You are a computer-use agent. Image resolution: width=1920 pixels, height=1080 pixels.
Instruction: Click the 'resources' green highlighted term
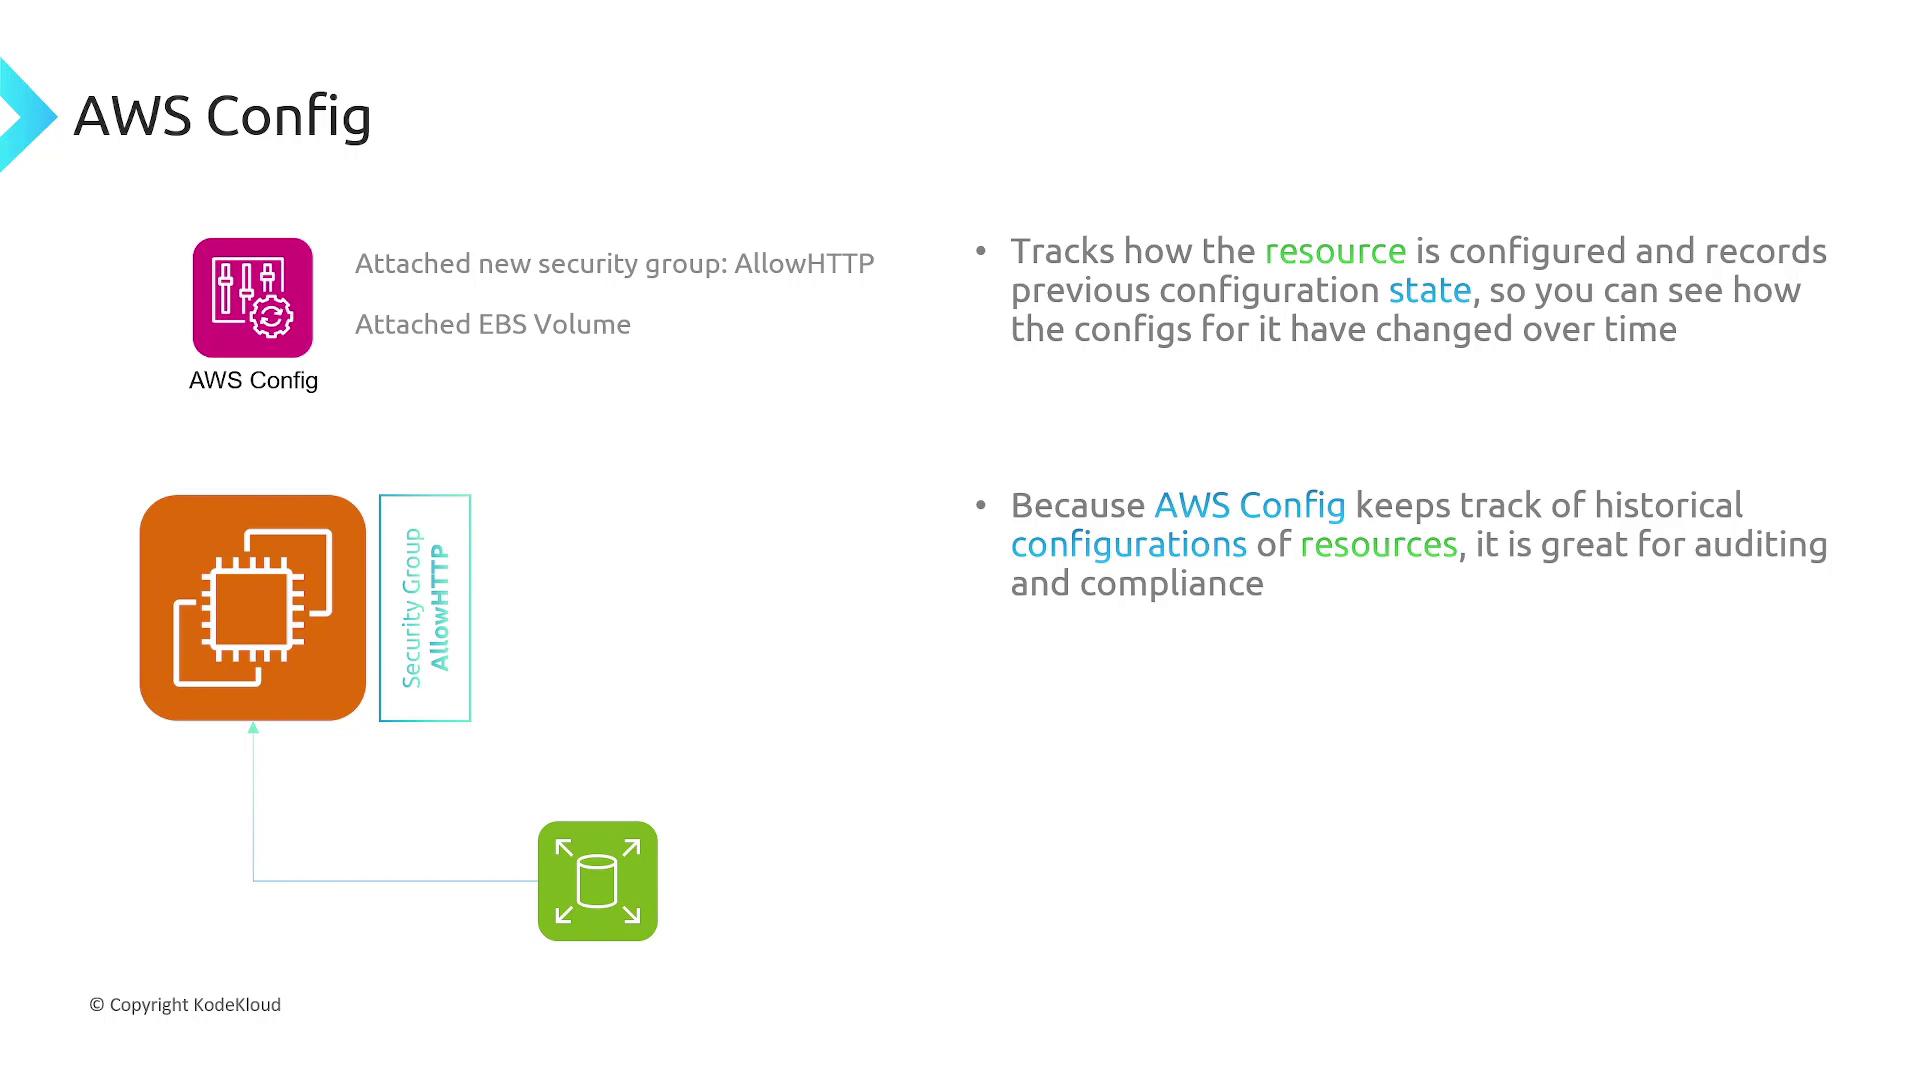(1378, 545)
